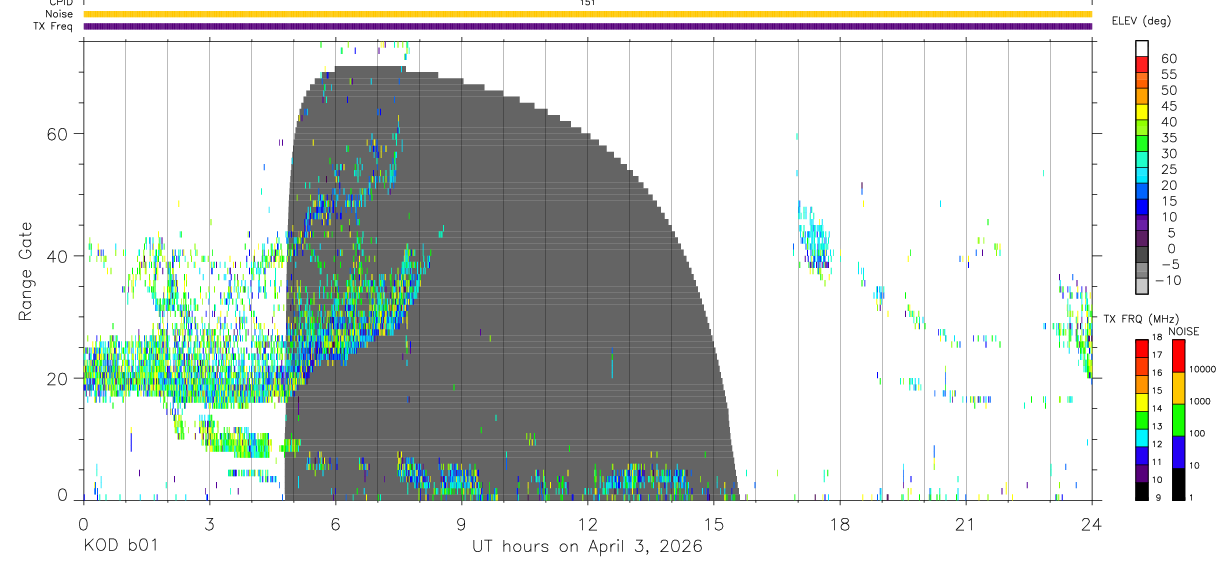
Task: Click the "10000" tick on the NOISE scale
Action: [x=1205, y=369]
